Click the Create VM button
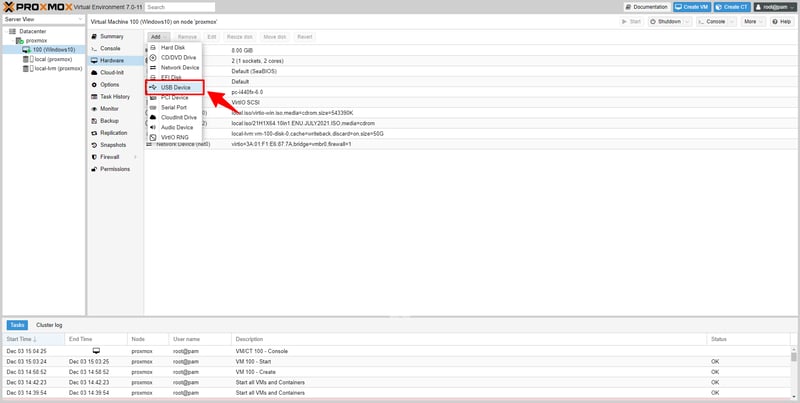Screen dimensions: 800x403 click(x=699, y=6)
